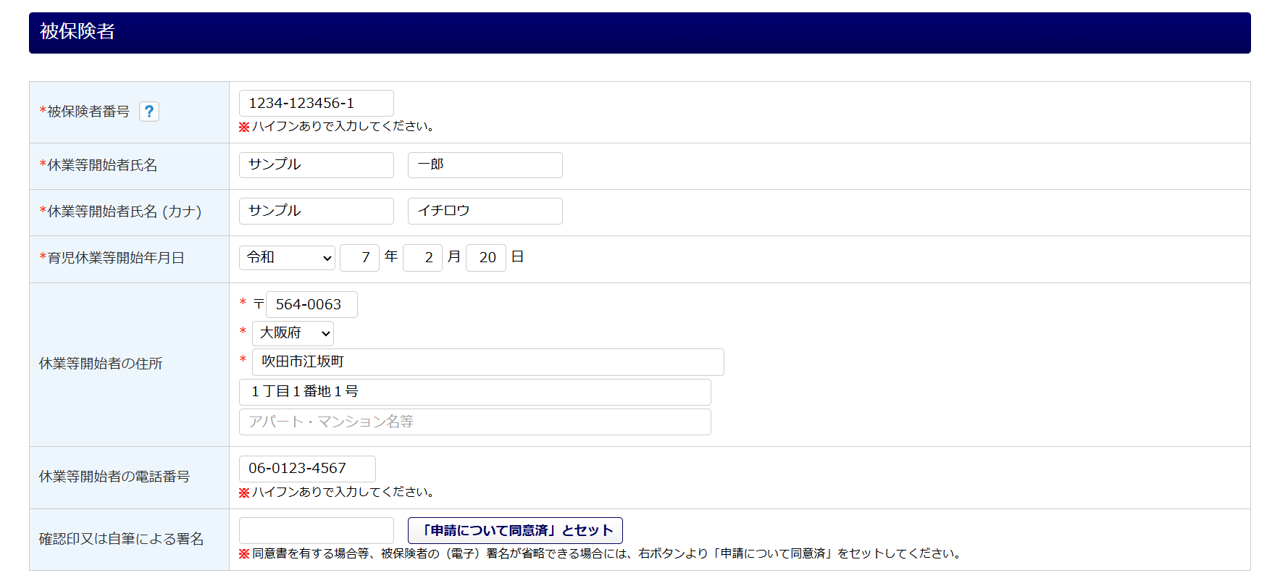Click the city address field 吹田市江坂町
The width and height of the screenshot is (1280, 586).
(488, 362)
